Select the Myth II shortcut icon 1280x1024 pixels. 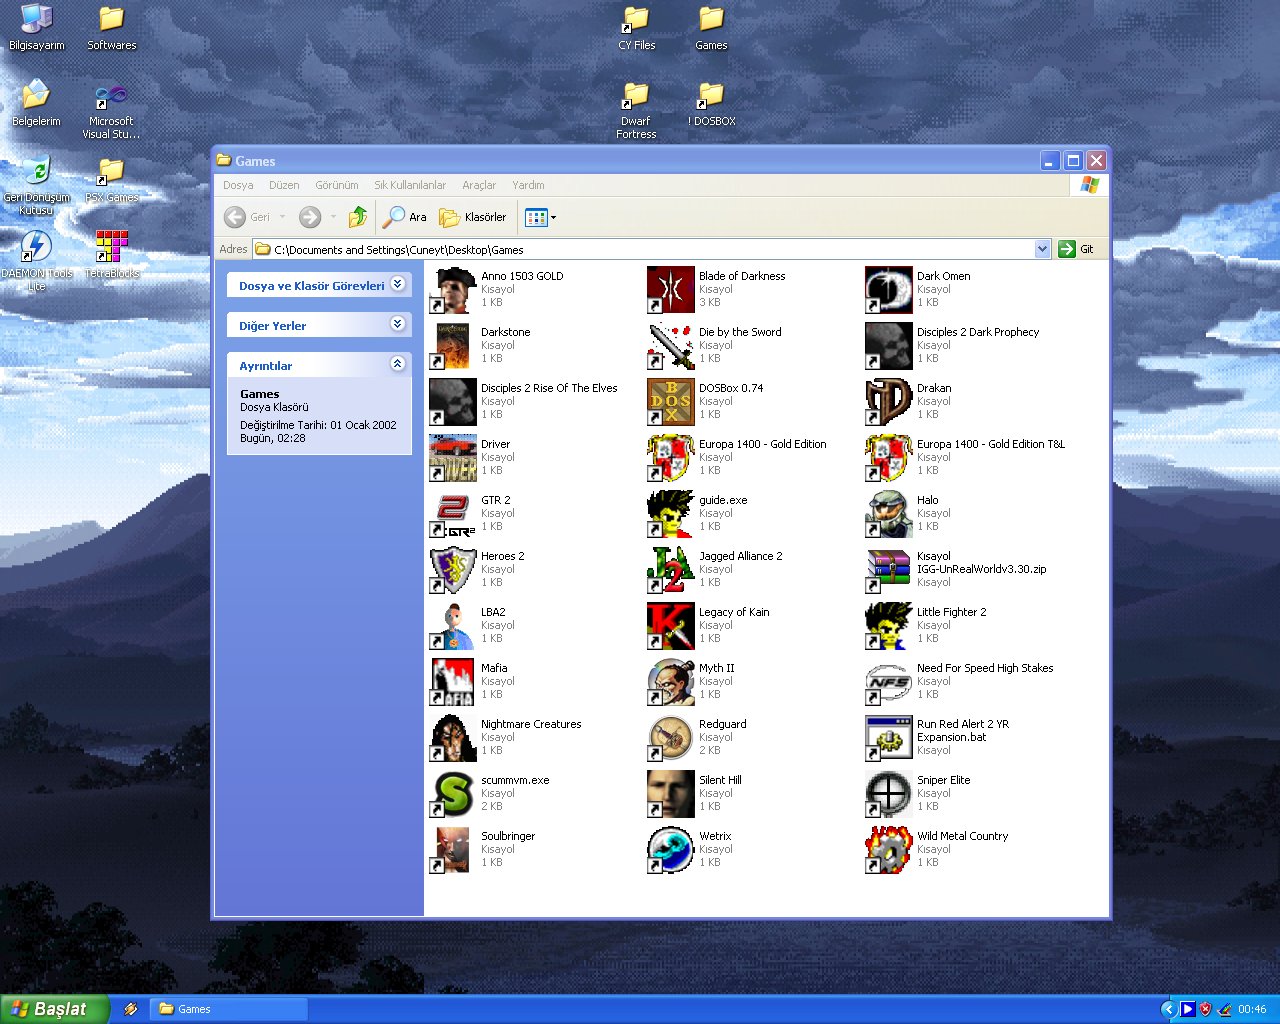[670, 682]
